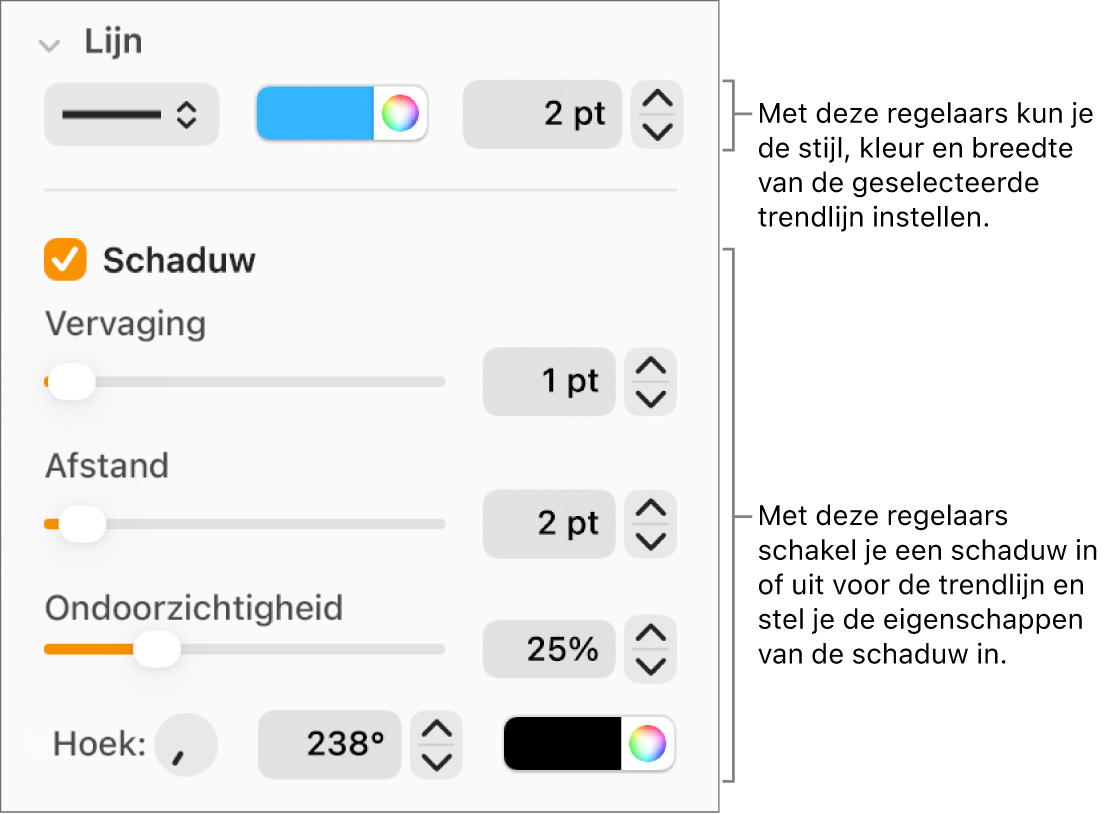
Task: Increase Hoek angle with up arrow
Action: coord(436,728)
